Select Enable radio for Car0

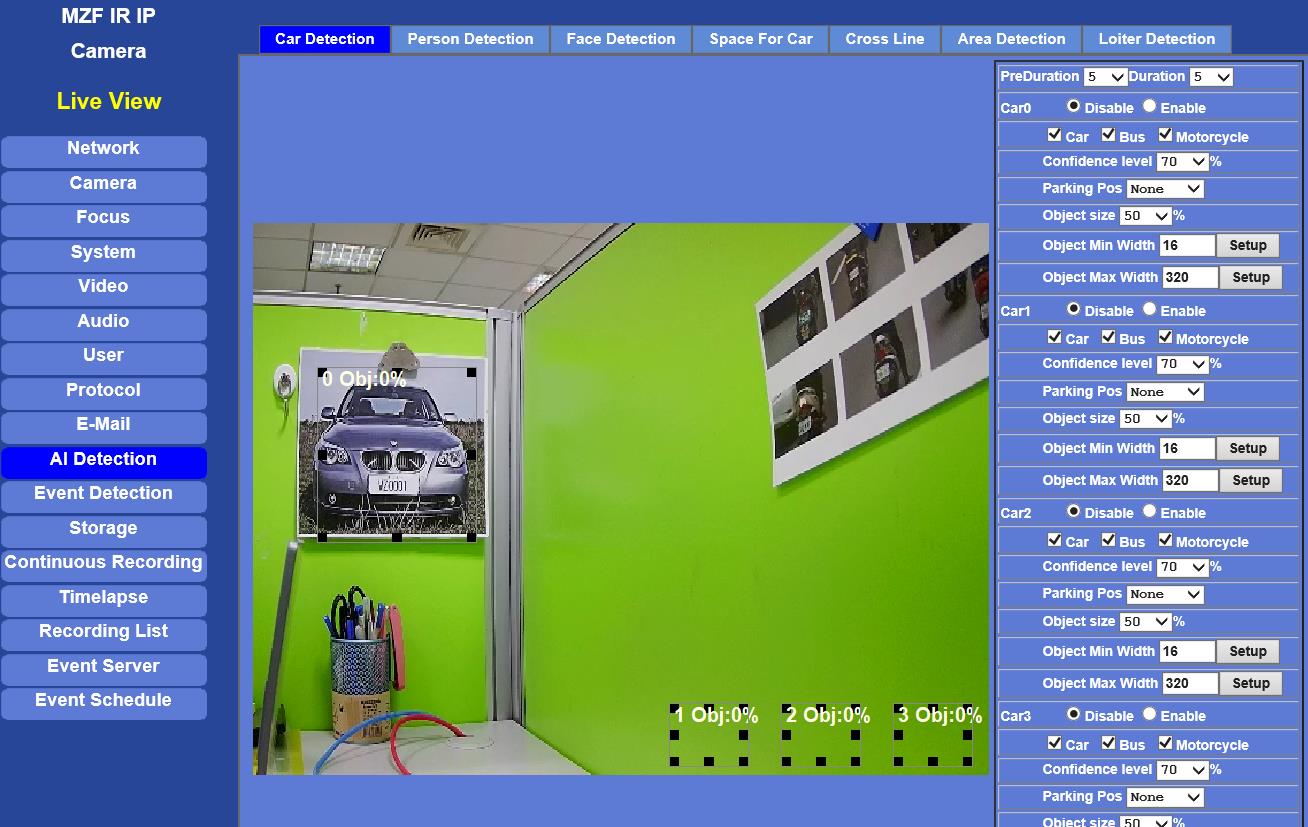(1150, 106)
